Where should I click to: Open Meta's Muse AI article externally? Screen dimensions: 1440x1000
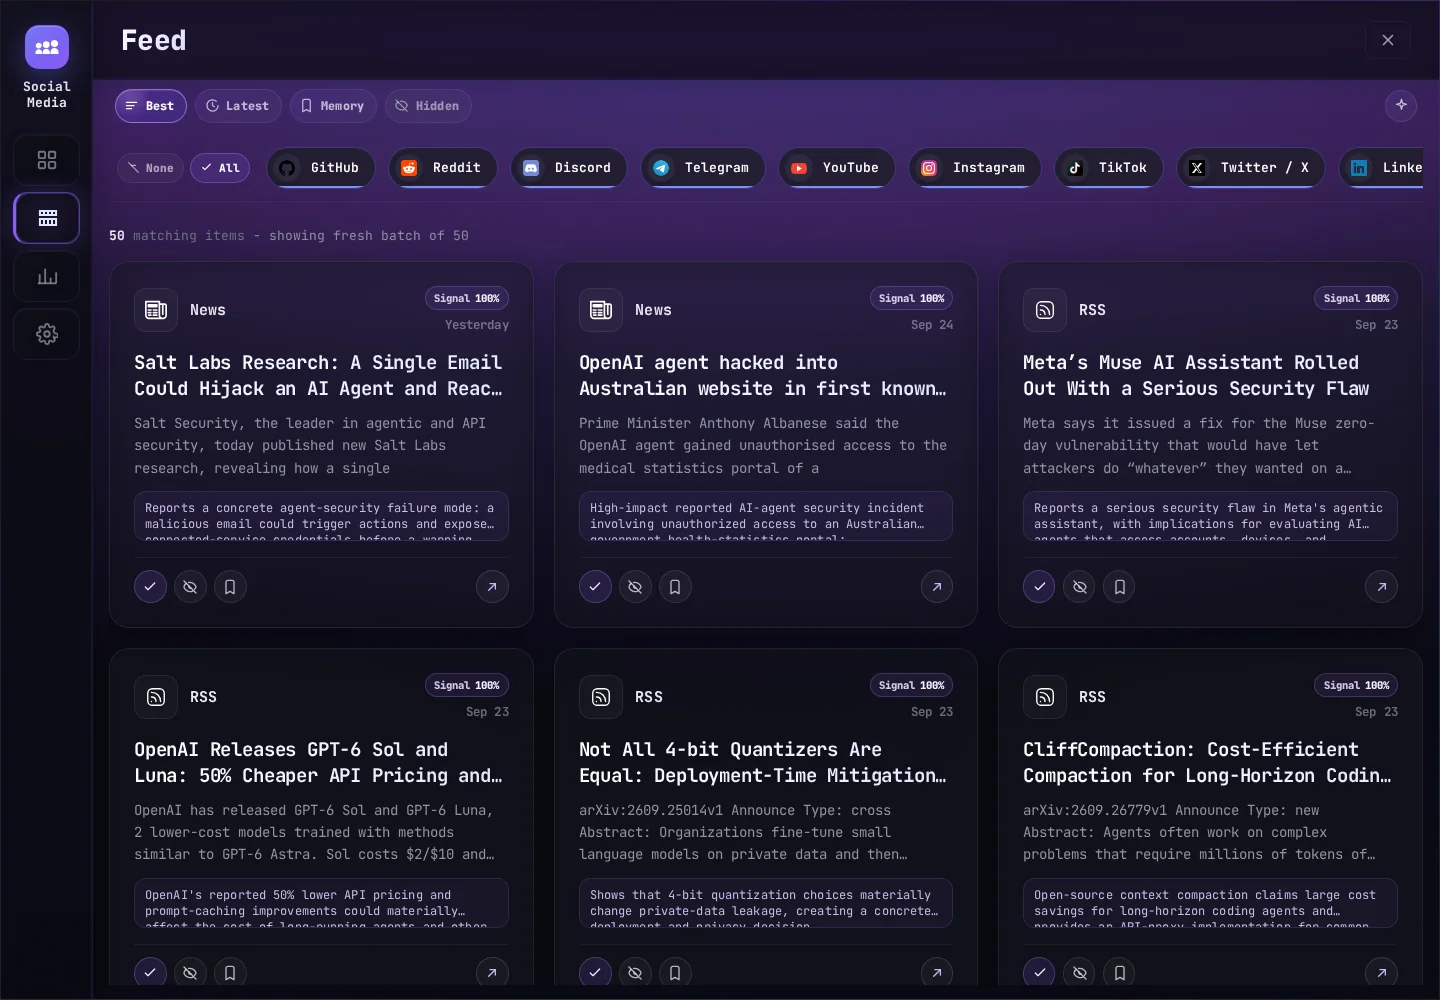(x=1382, y=587)
